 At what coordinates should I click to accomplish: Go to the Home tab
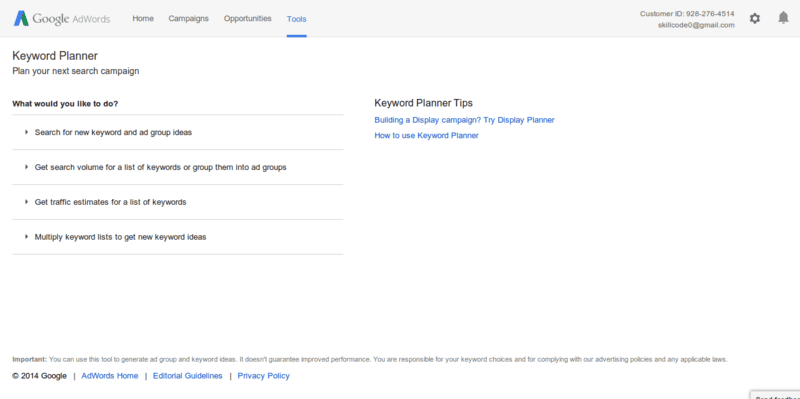tap(143, 18)
